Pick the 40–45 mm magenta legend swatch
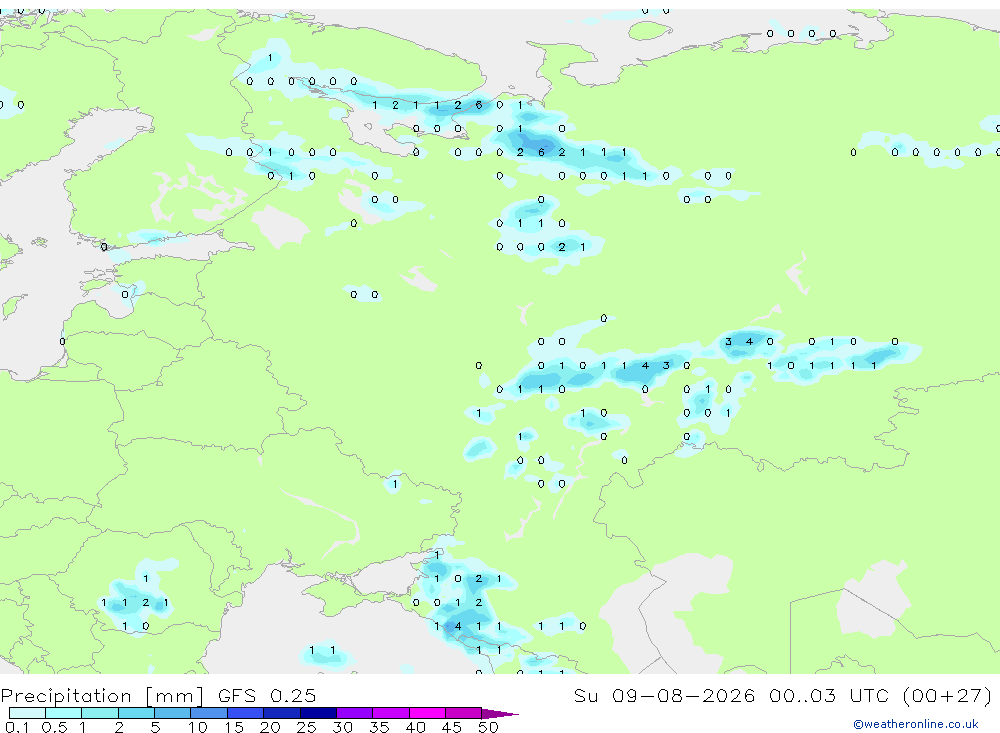 [x=427, y=713]
